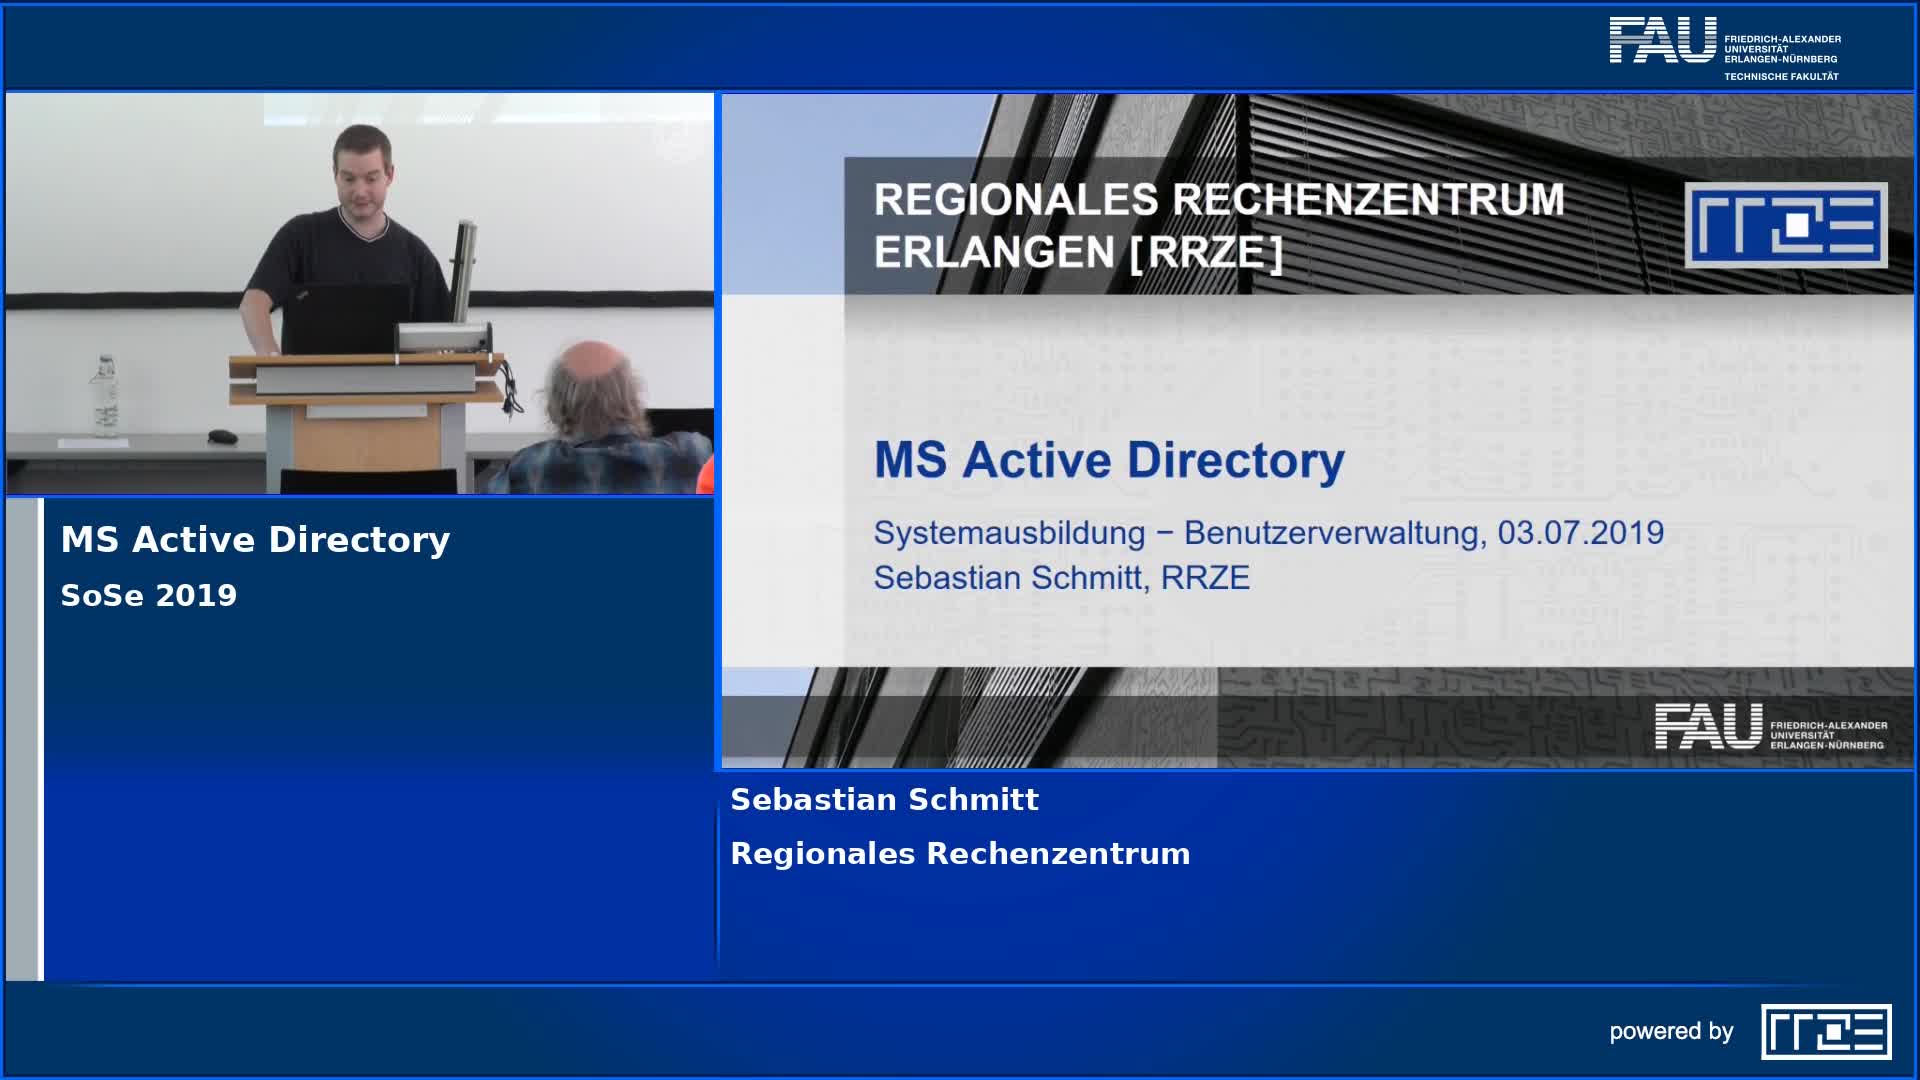Click the 'SoSe 2019' semester label

pyautogui.click(x=149, y=596)
